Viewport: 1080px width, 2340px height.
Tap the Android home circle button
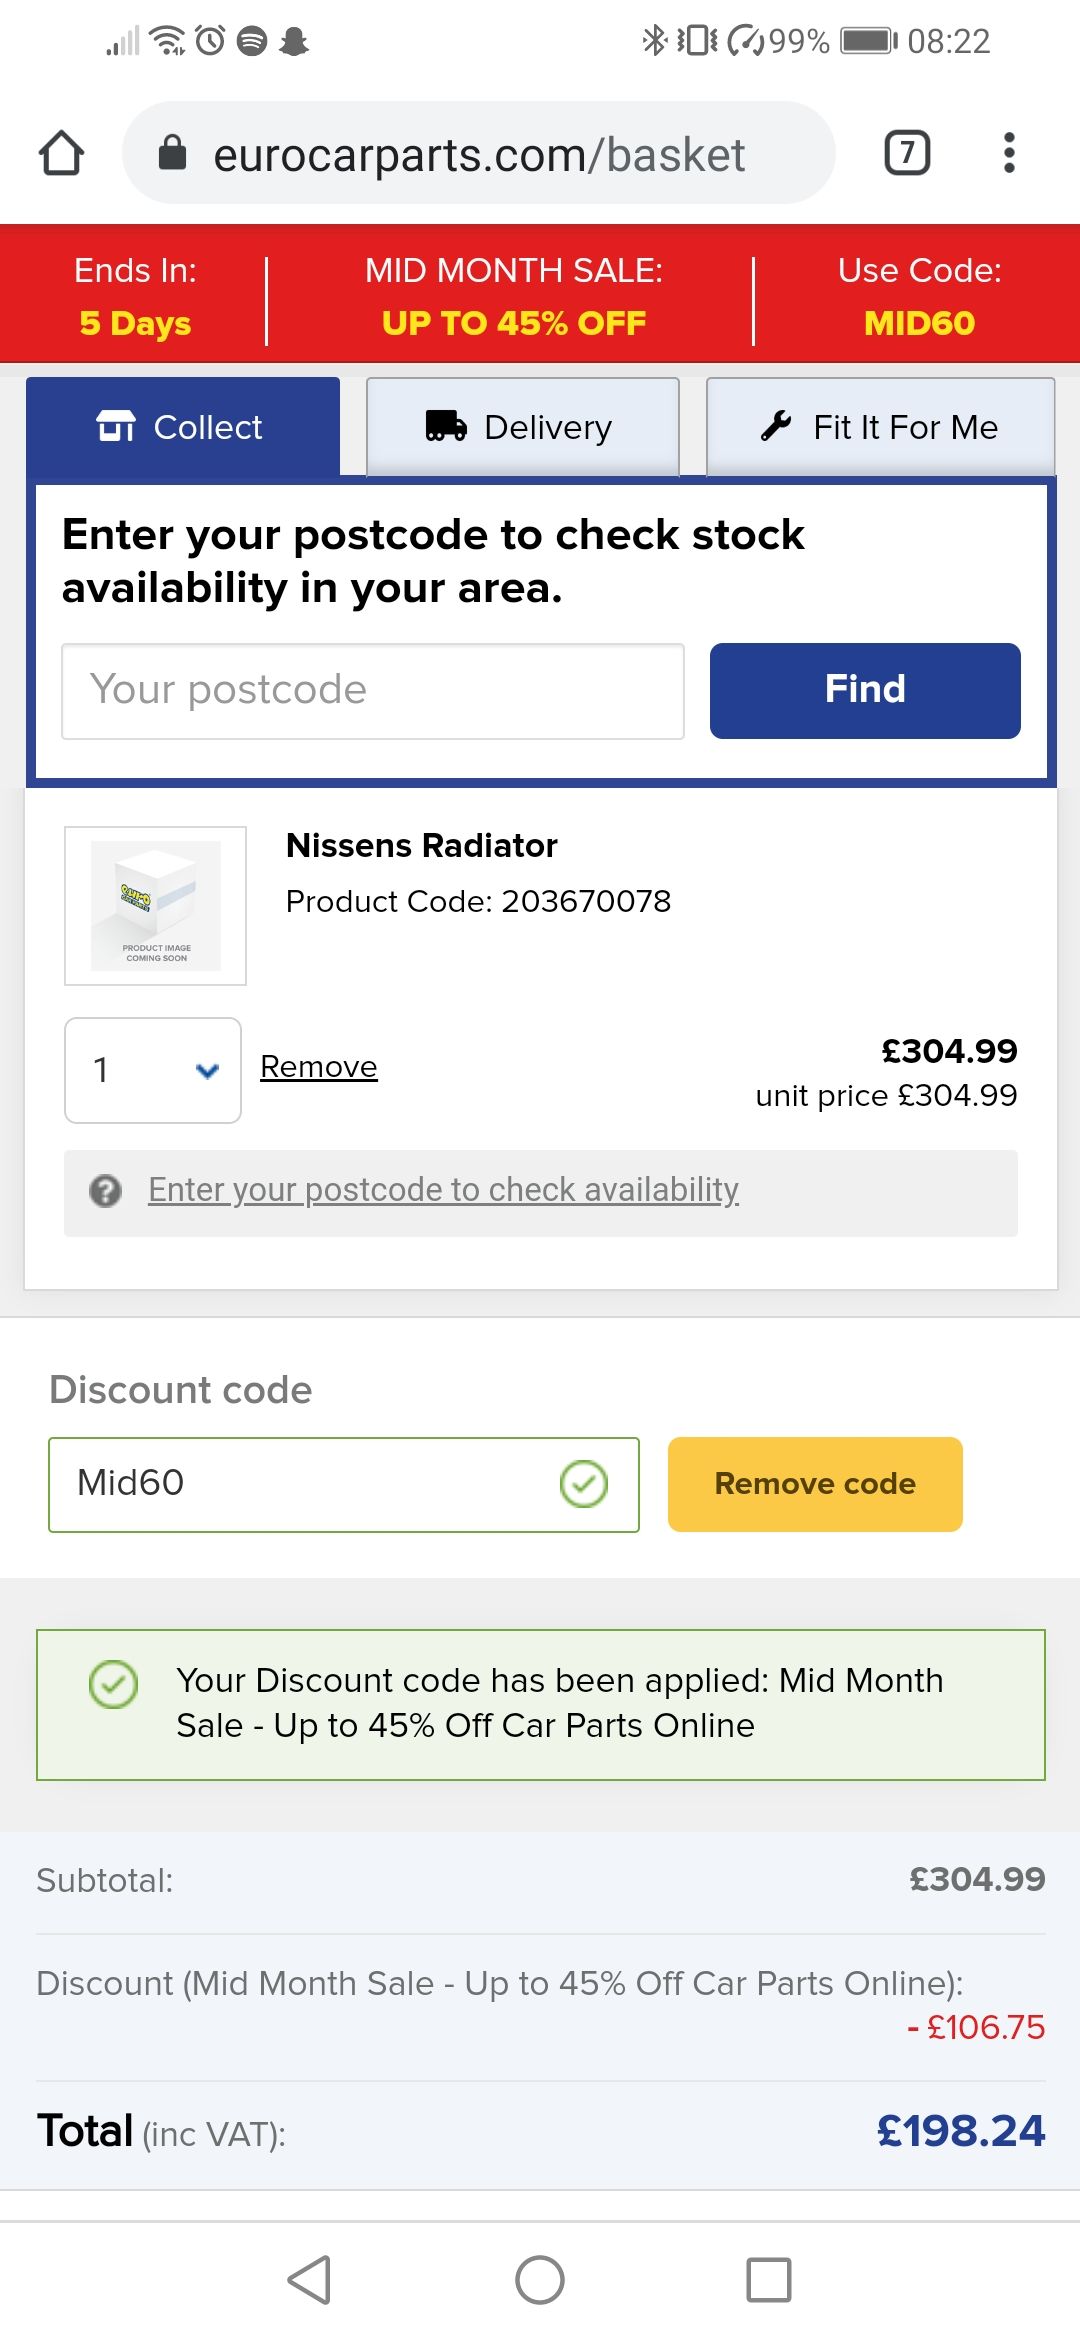tap(540, 2280)
